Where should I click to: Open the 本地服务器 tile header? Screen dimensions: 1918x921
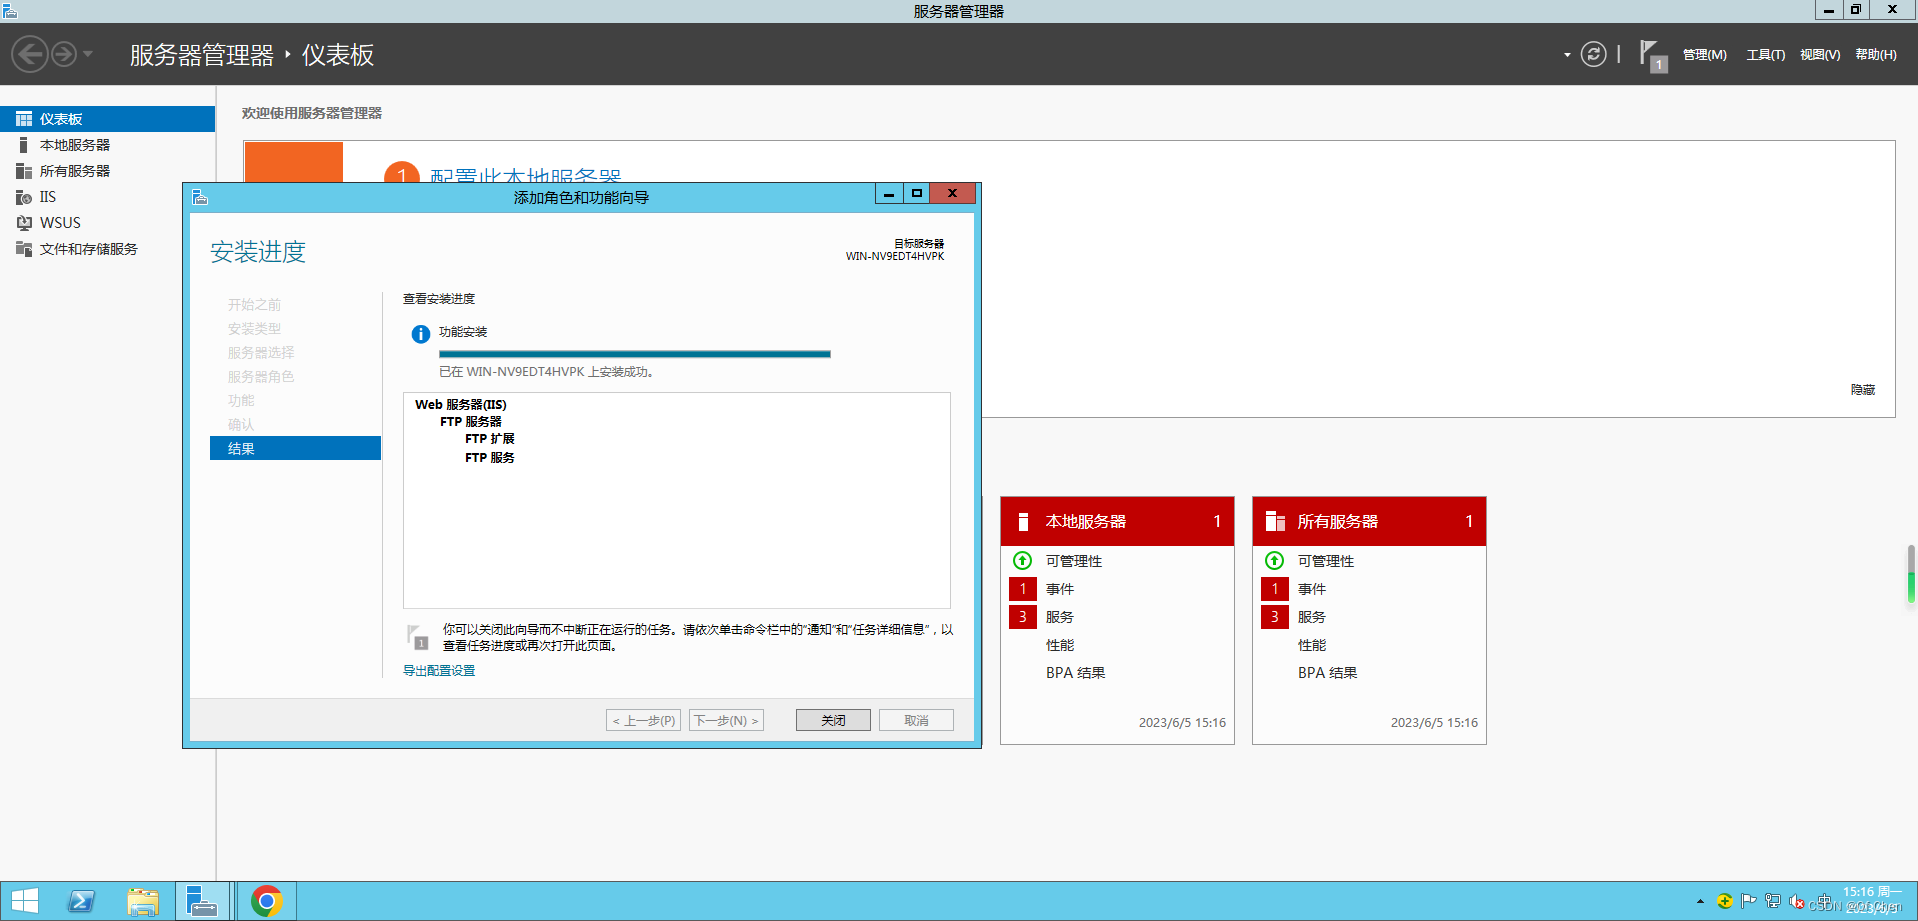[1117, 521]
